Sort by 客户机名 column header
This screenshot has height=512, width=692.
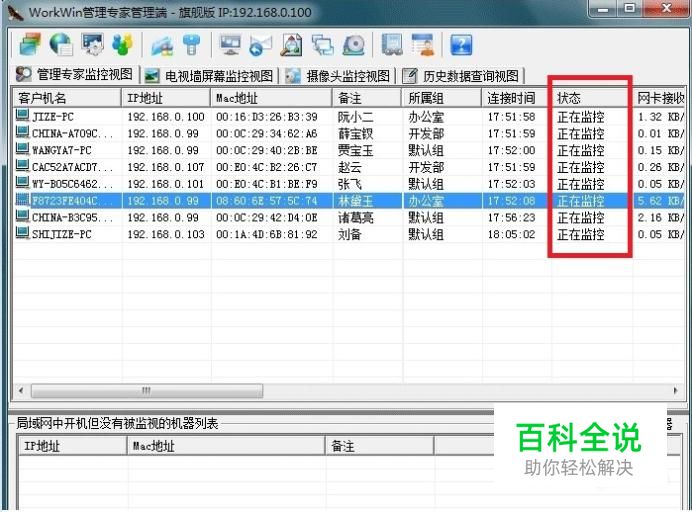point(66,98)
